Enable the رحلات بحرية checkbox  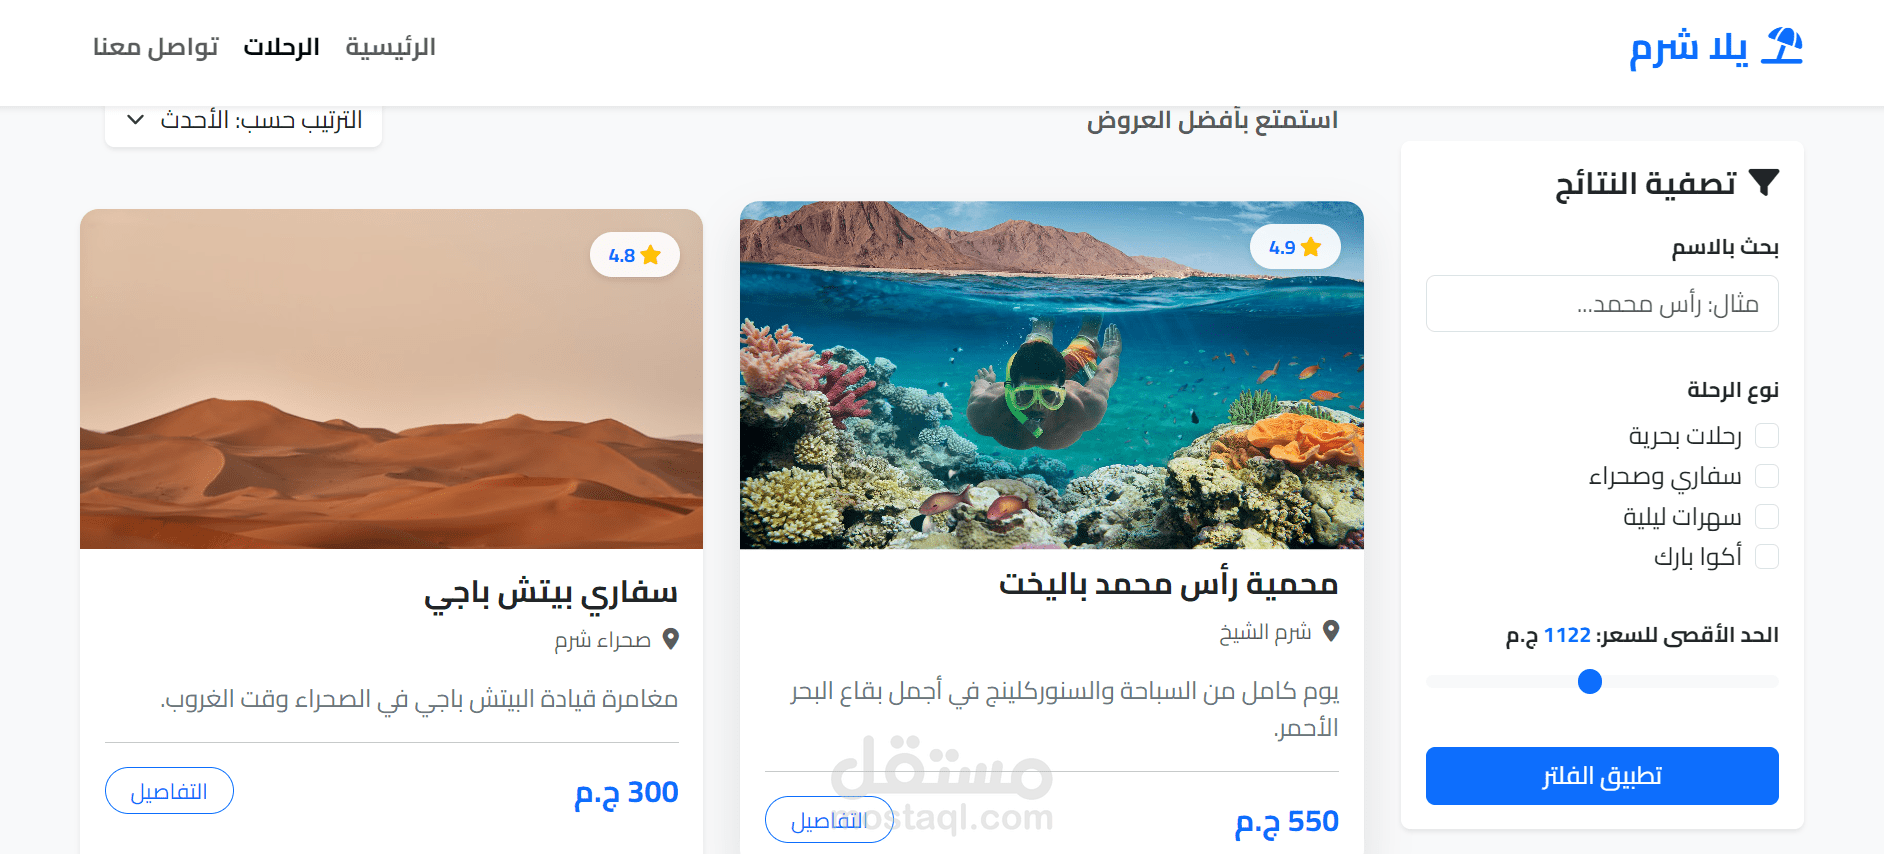1767,435
